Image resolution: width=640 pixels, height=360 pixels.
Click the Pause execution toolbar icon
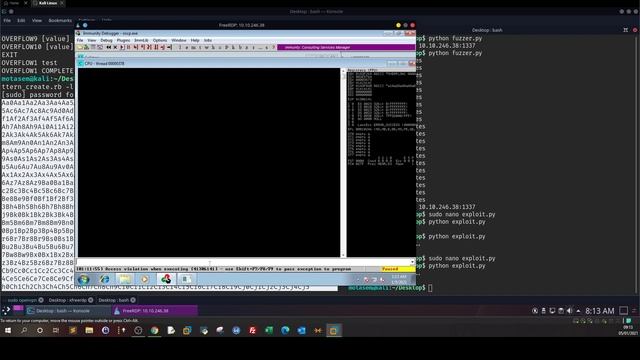click(128, 47)
